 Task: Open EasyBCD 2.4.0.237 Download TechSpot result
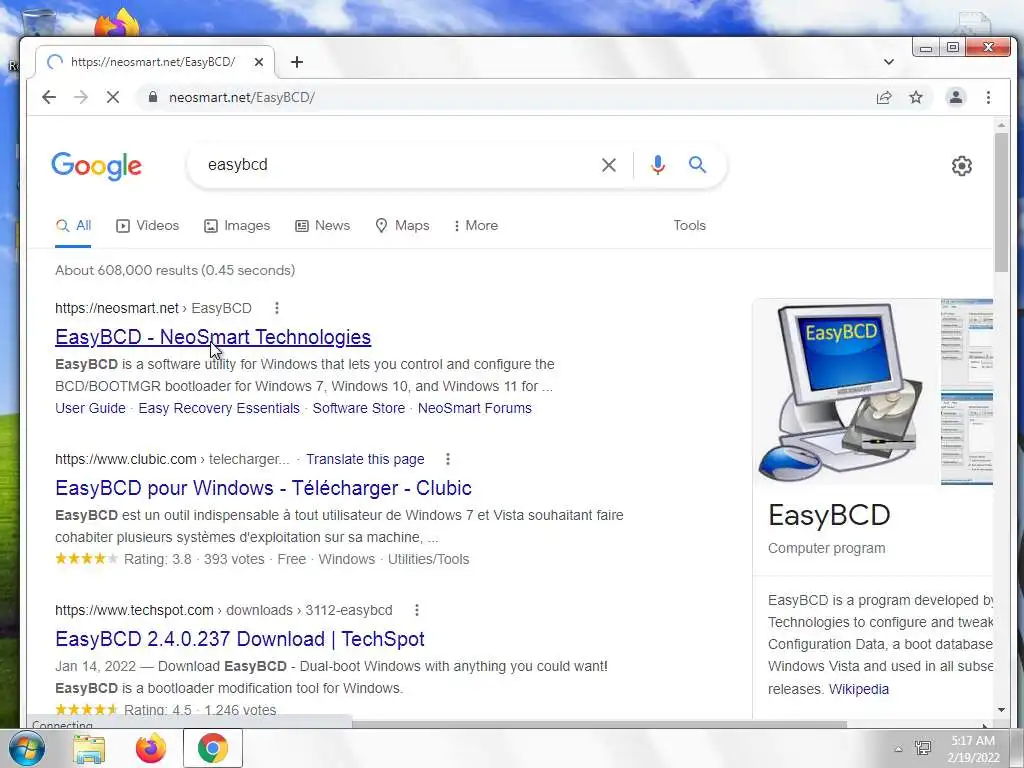click(240, 639)
